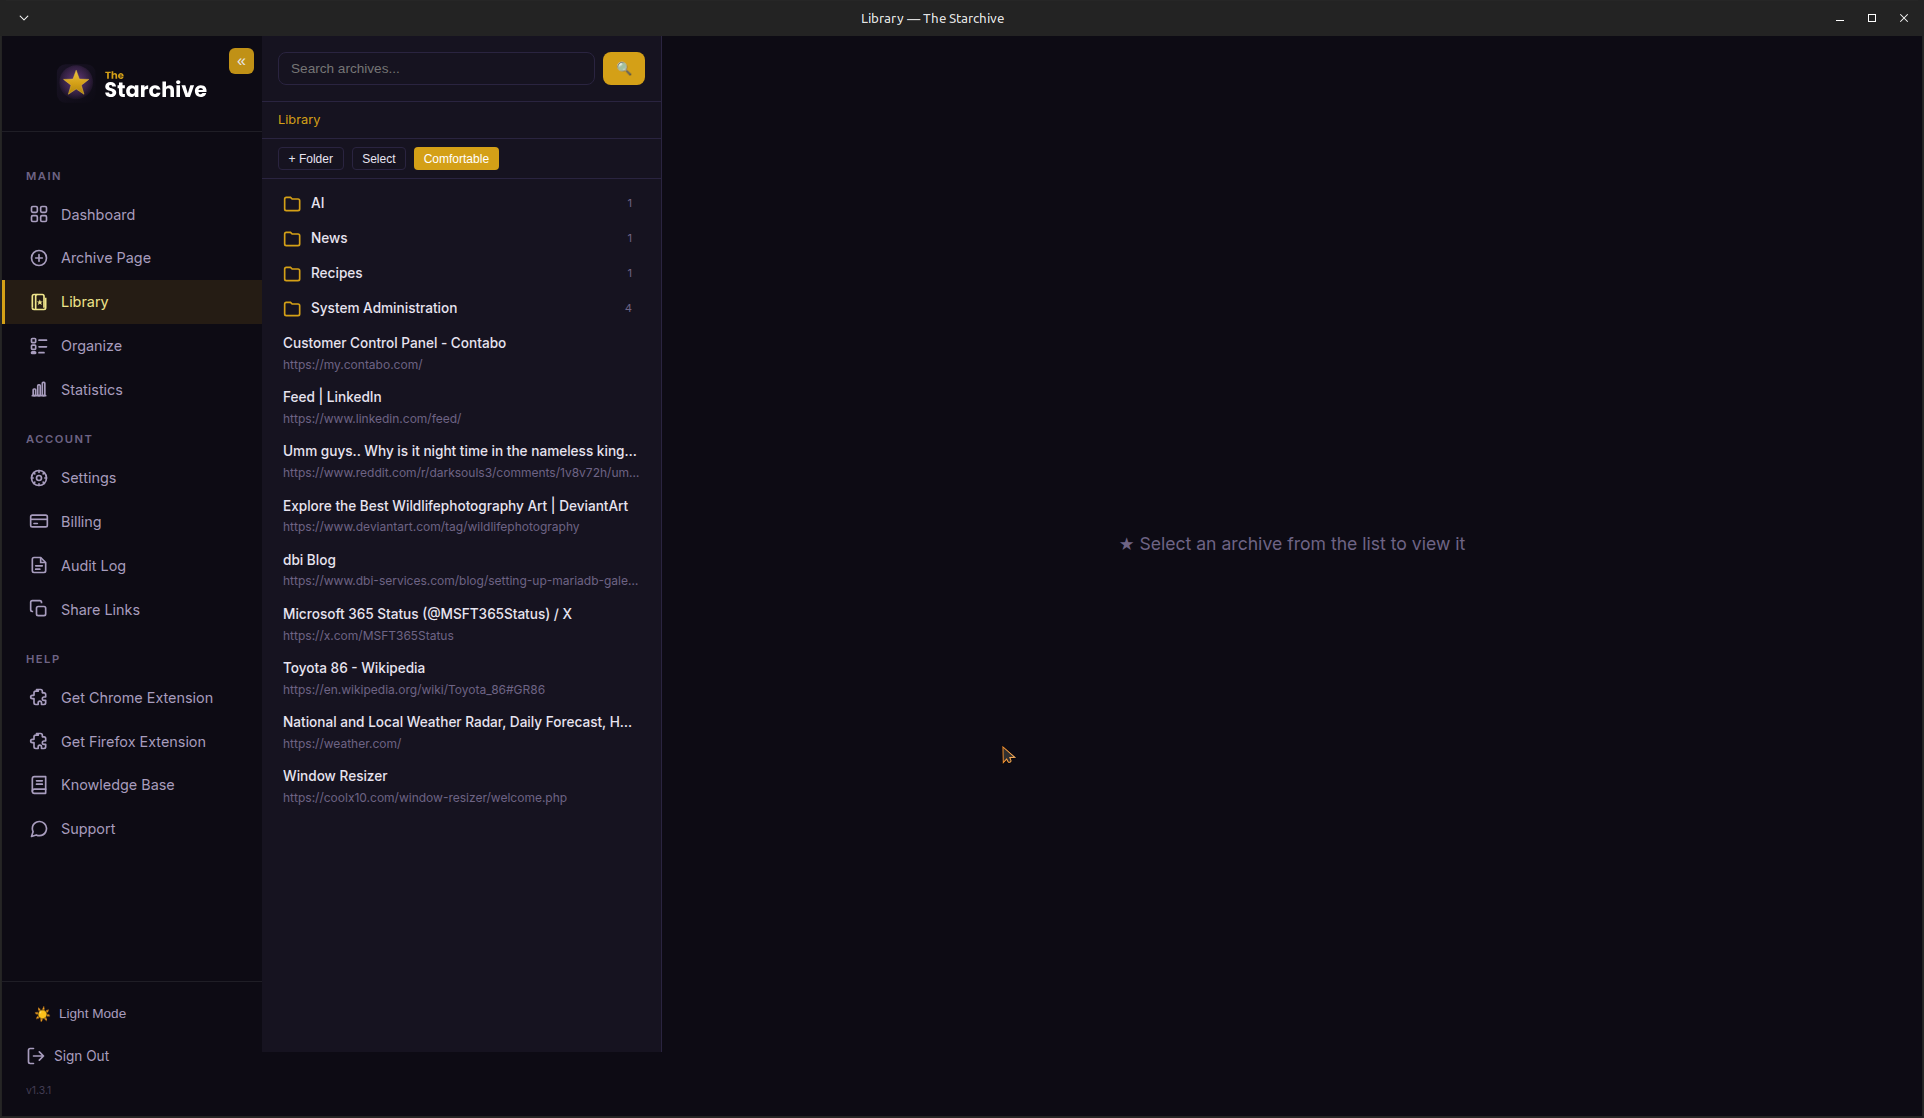
Task: Click the Starchive star logo
Action: [x=75, y=82]
